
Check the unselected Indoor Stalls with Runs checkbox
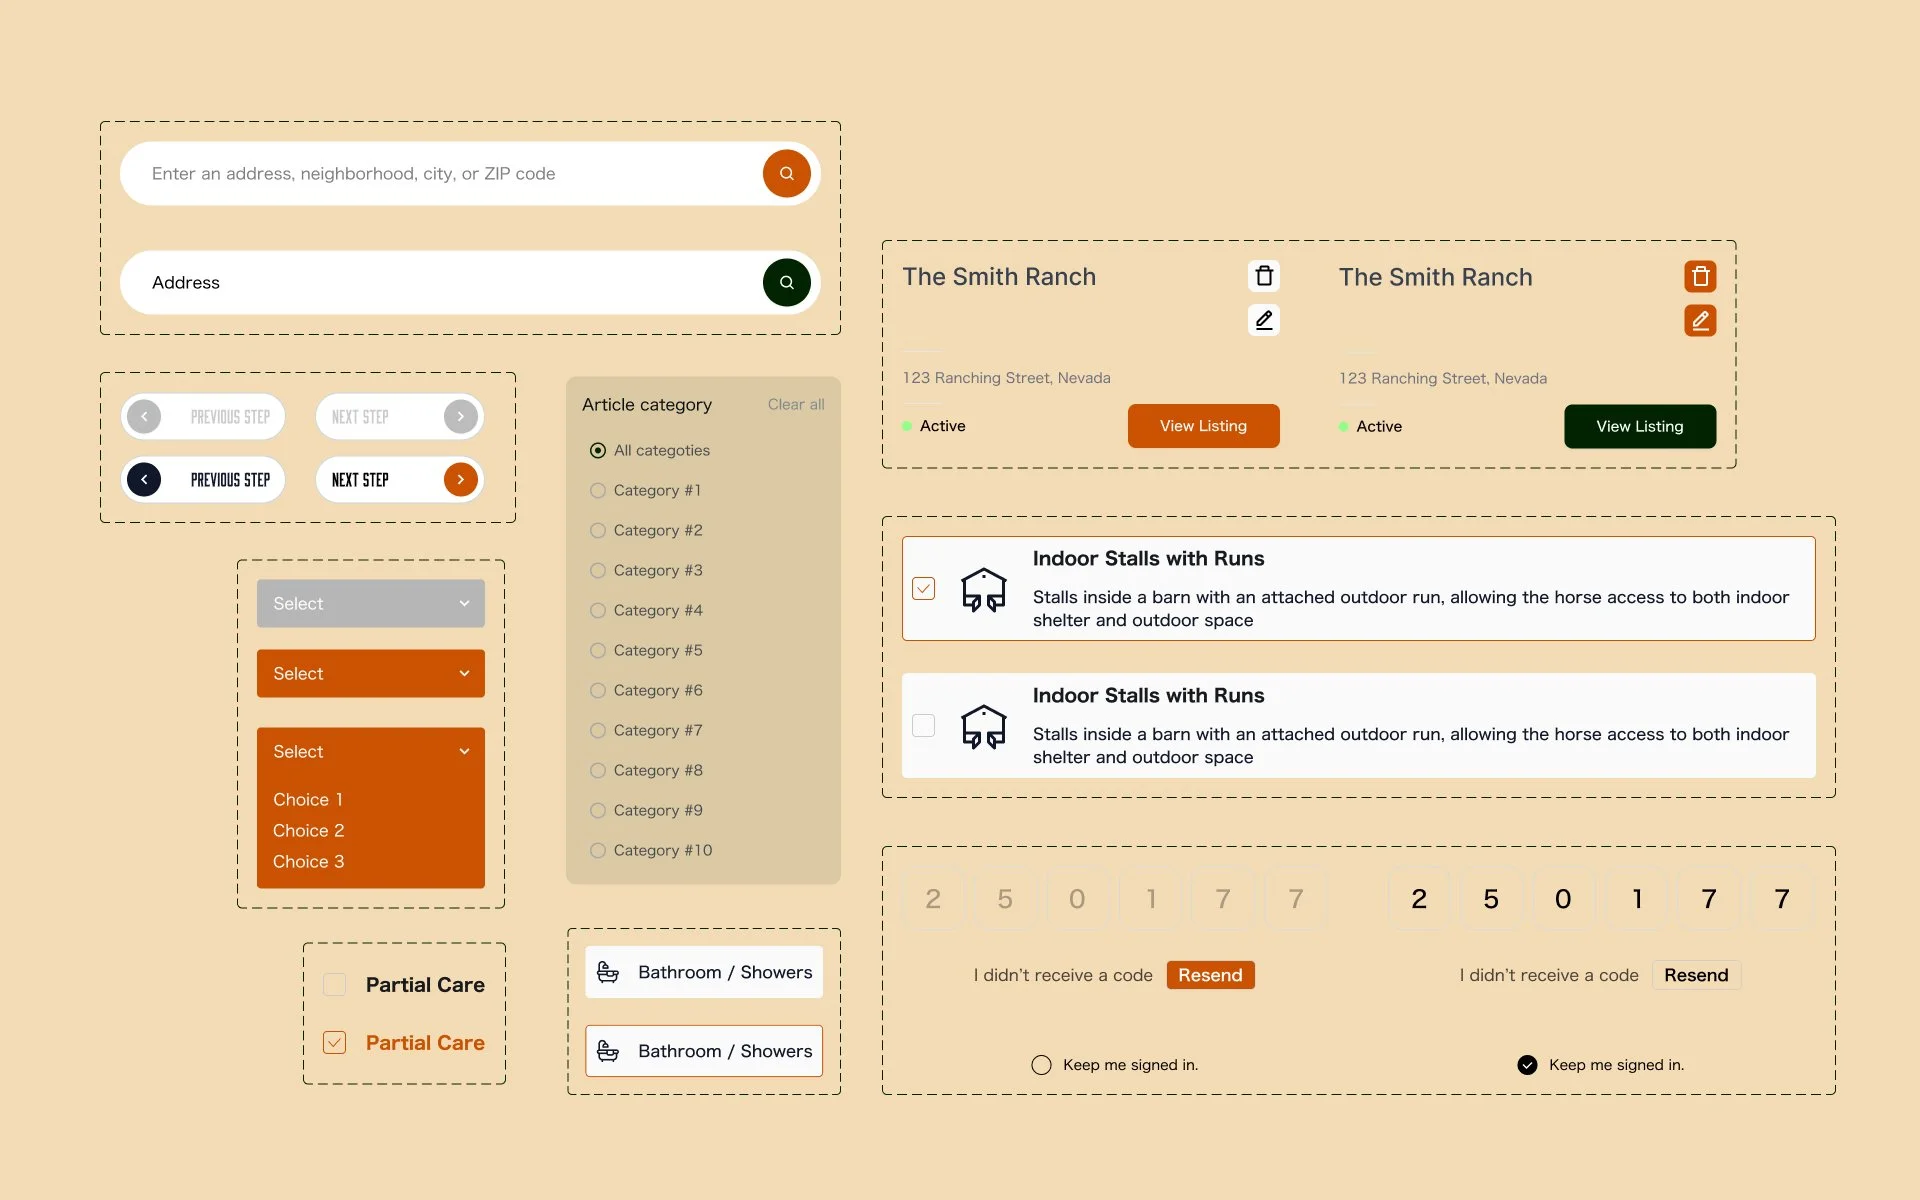point(924,726)
